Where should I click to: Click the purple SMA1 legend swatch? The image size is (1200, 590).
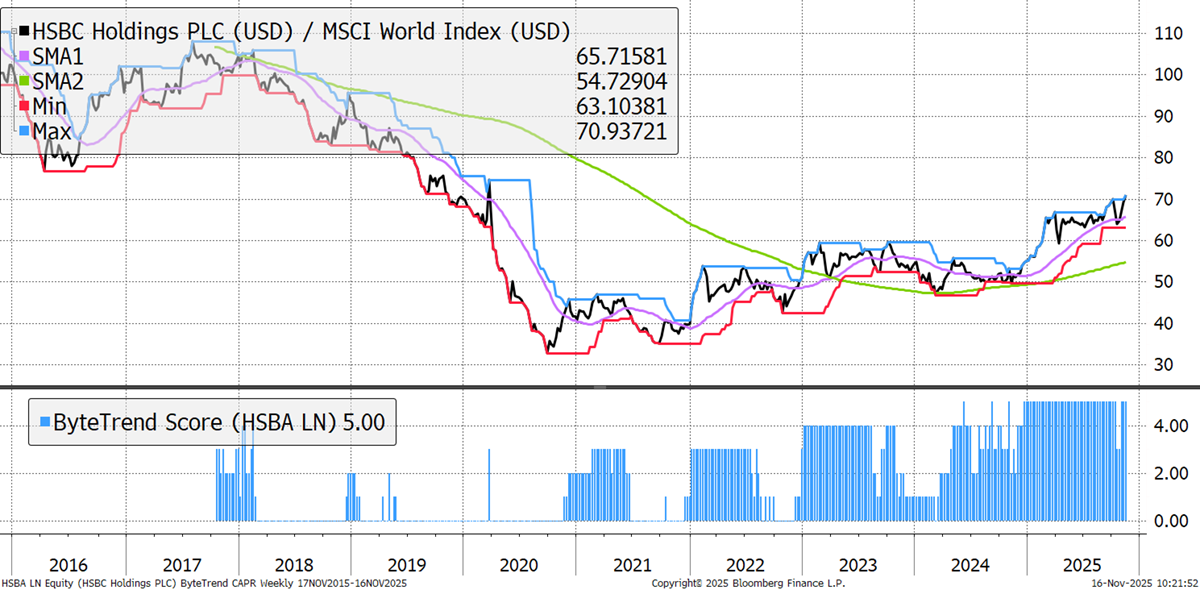24,56
